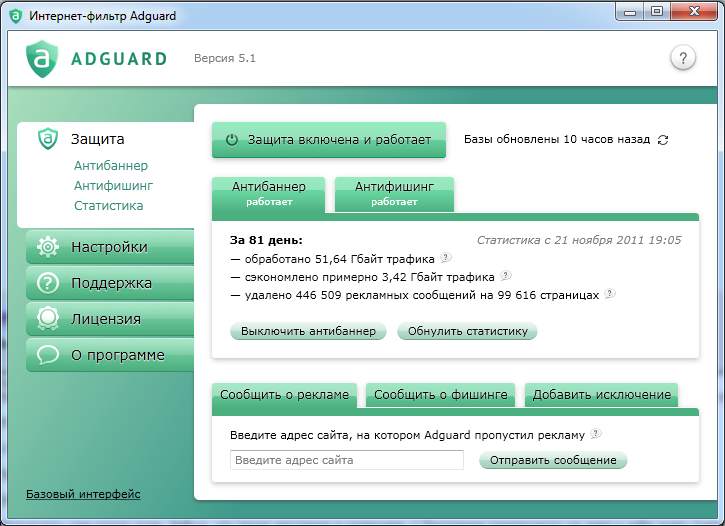Click the gear icon beside Настройки
Viewport: 725px width, 526px height.
[x=48, y=247]
